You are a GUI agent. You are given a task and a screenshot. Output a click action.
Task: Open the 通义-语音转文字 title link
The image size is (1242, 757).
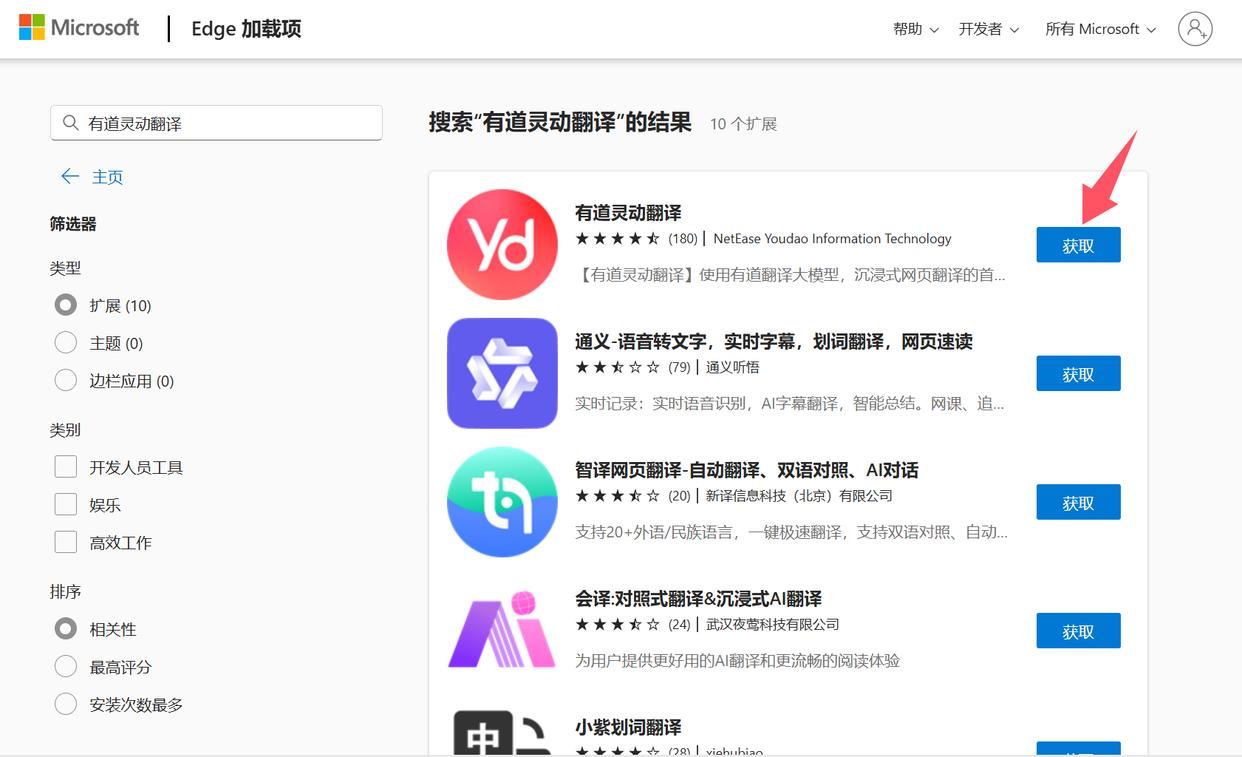coord(774,342)
